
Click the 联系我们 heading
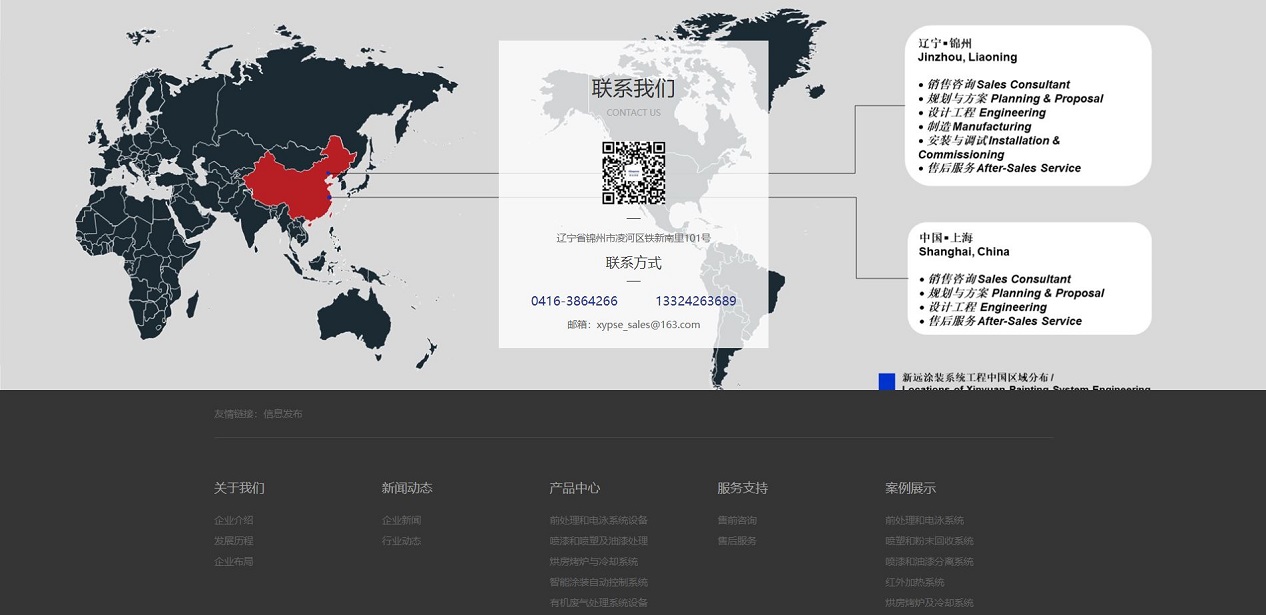point(633,88)
